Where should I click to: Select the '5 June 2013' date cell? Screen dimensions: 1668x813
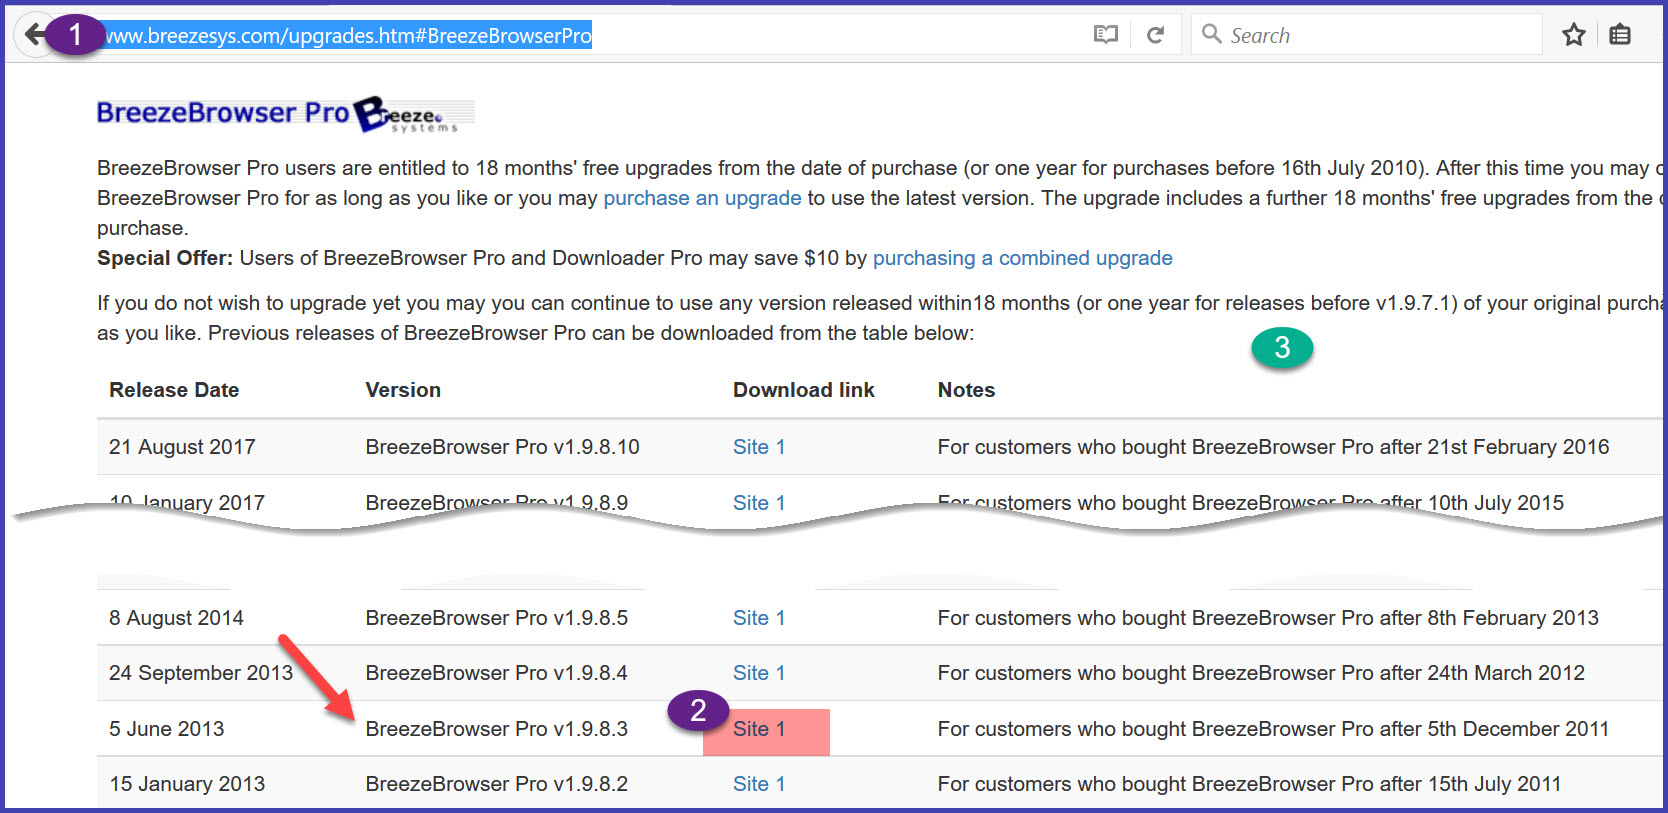pyautogui.click(x=166, y=729)
